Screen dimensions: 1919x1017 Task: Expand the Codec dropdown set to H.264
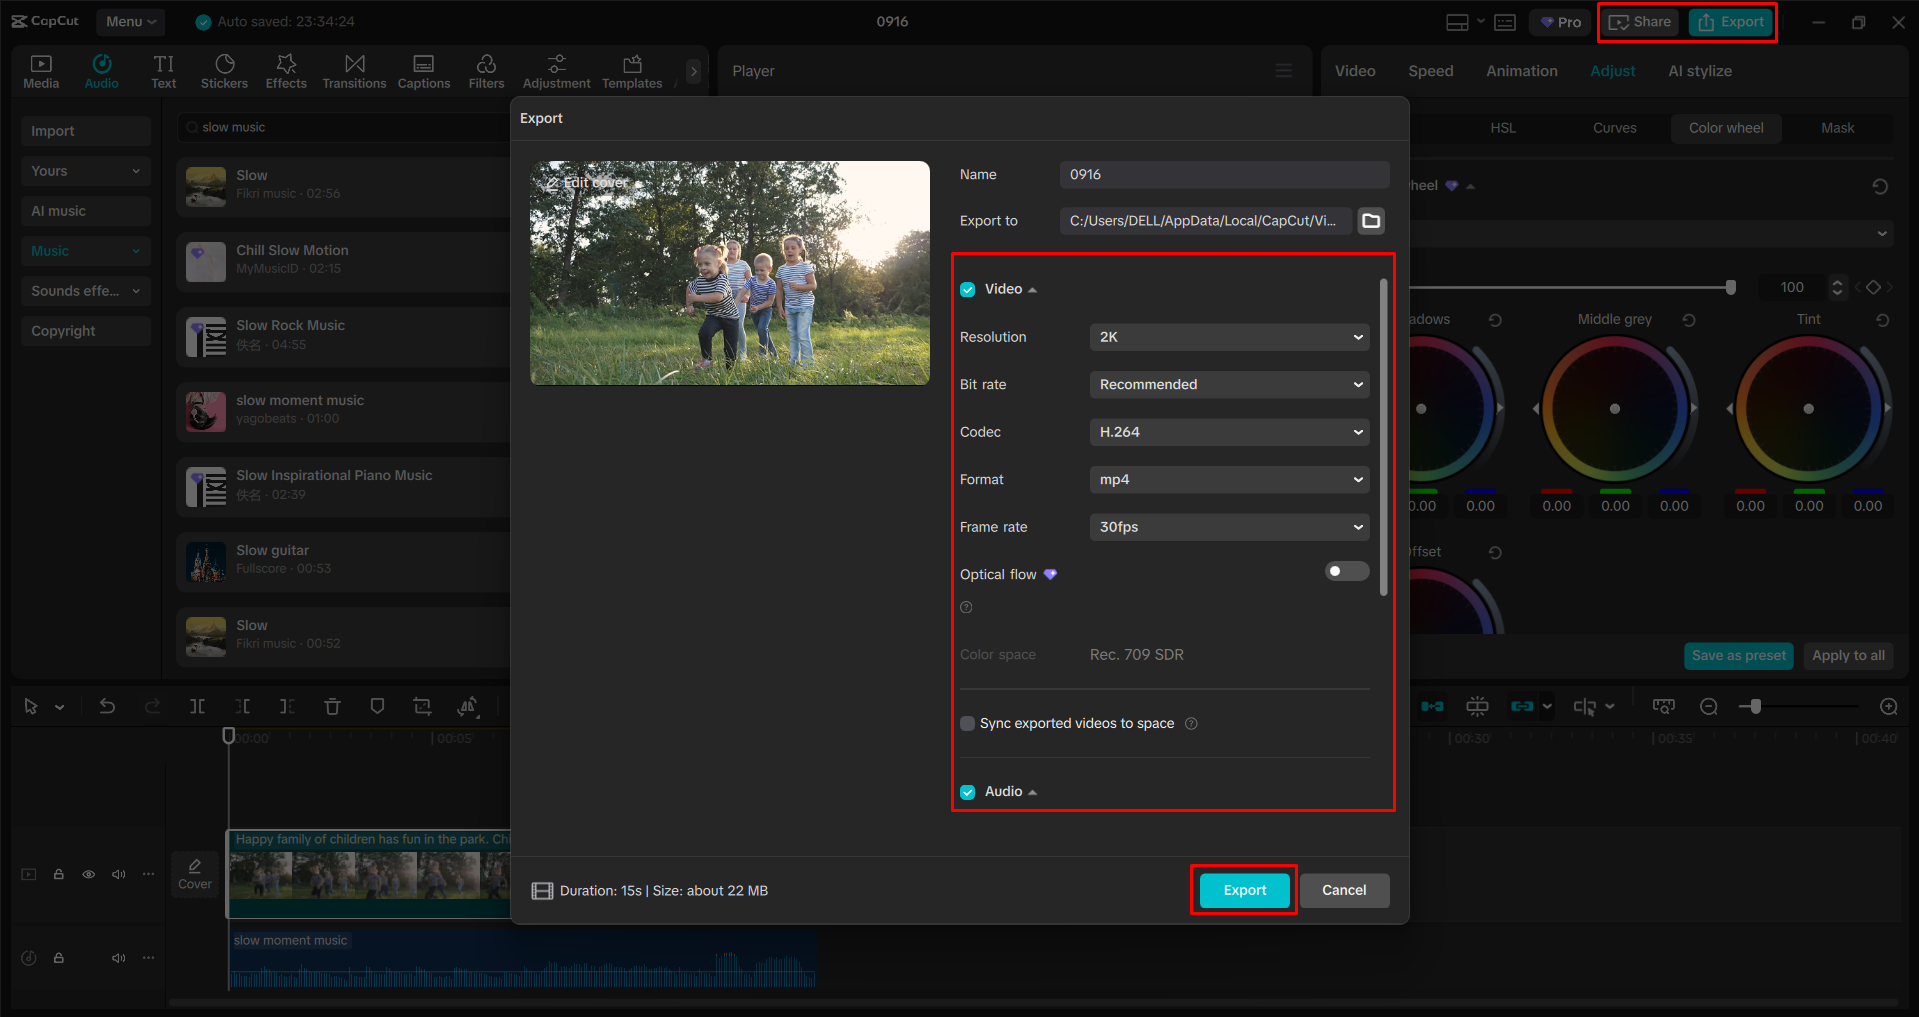(x=1229, y=432)
